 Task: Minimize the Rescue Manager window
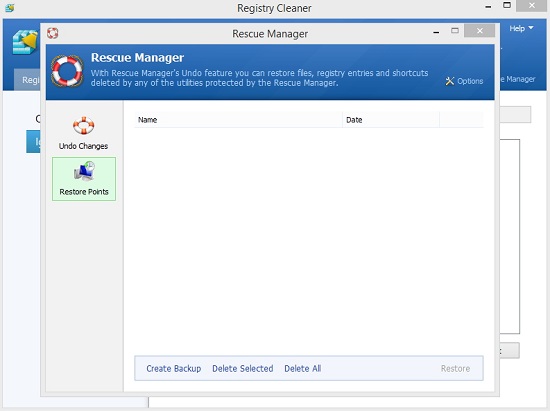(x=436, y=33)
